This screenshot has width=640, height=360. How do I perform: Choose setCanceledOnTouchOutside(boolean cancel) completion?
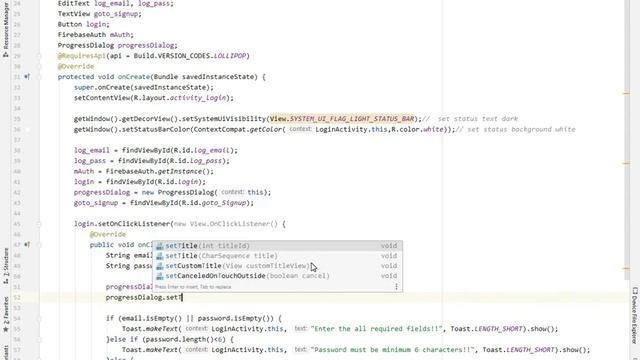pos(278,276)
